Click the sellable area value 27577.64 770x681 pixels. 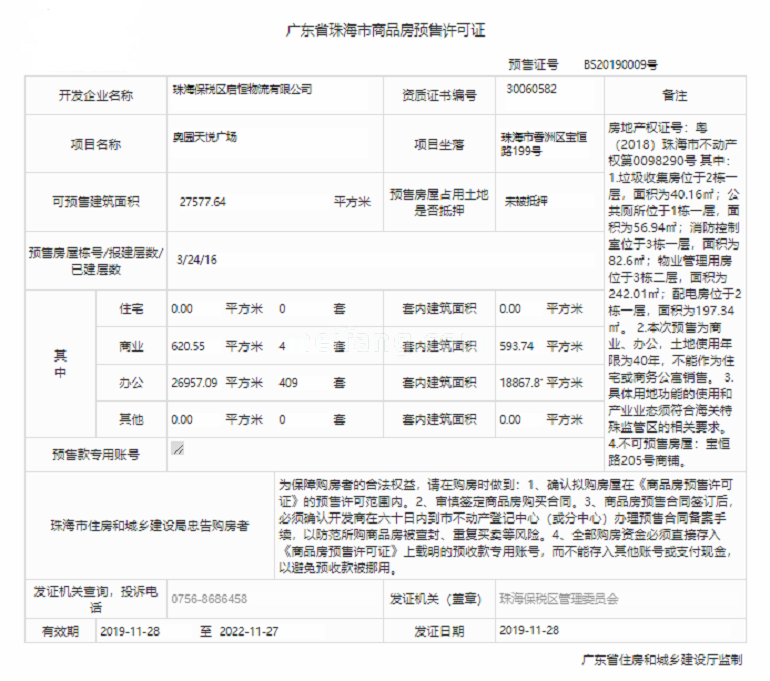click(x=203, y=201)
